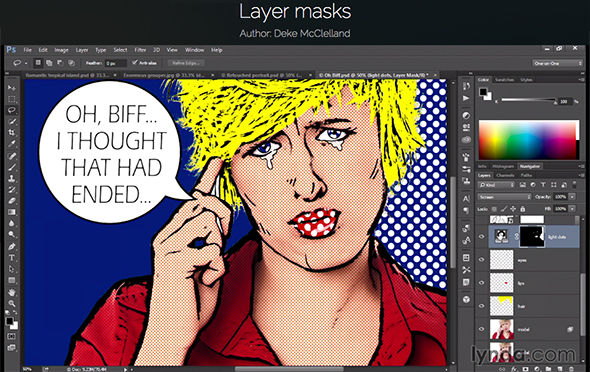Click the Create new group folder icon

point(548,369)
